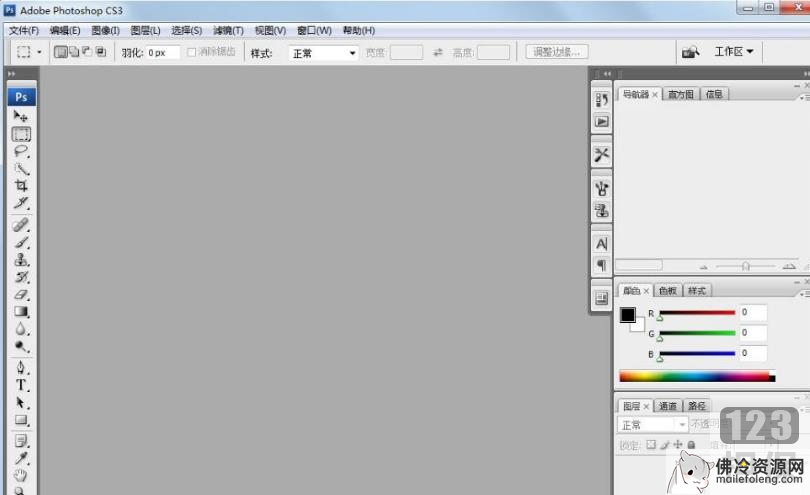Click the 羽化 feather input field
This screenshot has height=495, width=810.
(163, 52)
